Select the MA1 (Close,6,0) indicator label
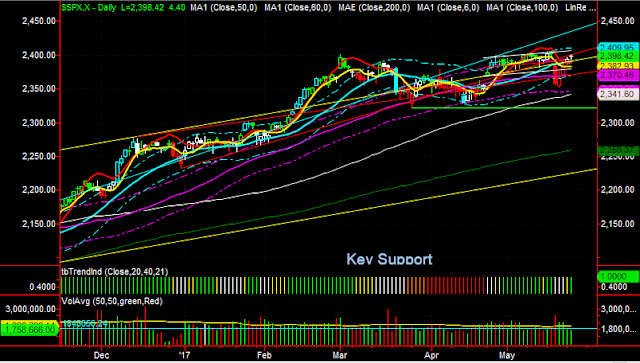Screen dimensions: 640x363 [449, 7]
